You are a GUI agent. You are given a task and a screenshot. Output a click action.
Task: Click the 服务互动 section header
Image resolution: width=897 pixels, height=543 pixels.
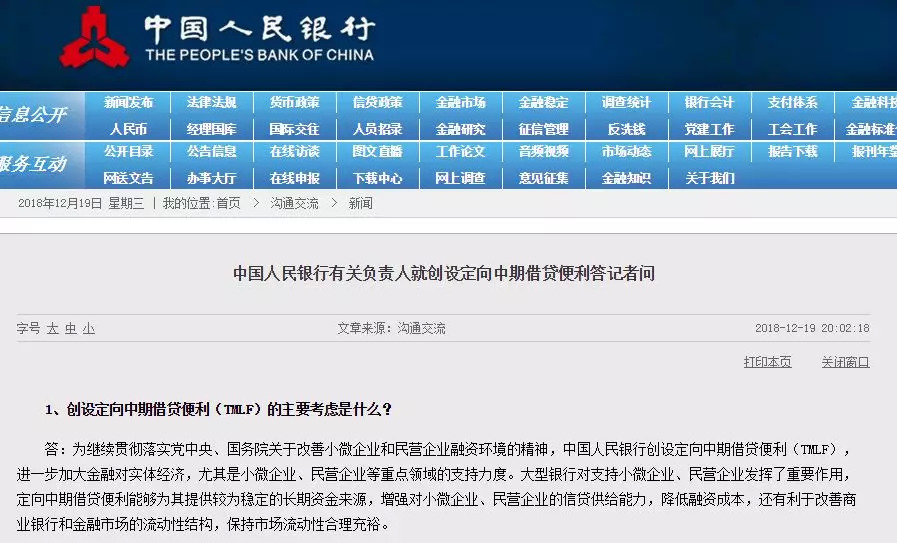[33, 164]
